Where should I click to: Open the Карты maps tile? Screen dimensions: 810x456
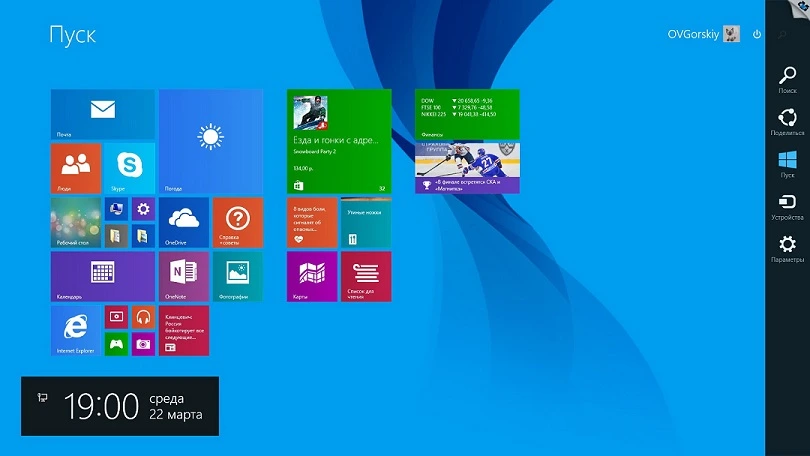click(x=312, y=276)
